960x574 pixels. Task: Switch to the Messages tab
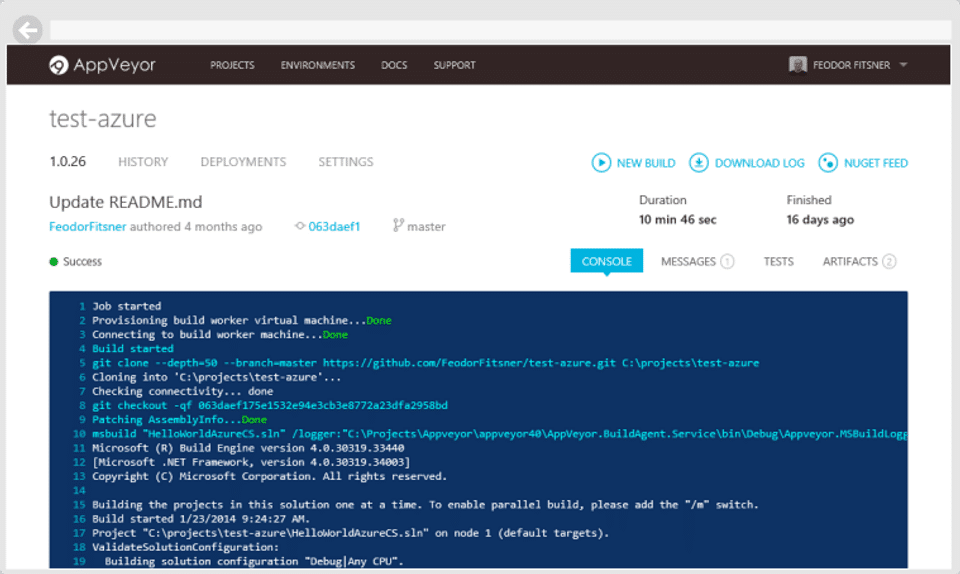pyautogui.click(x=688, y=261)
